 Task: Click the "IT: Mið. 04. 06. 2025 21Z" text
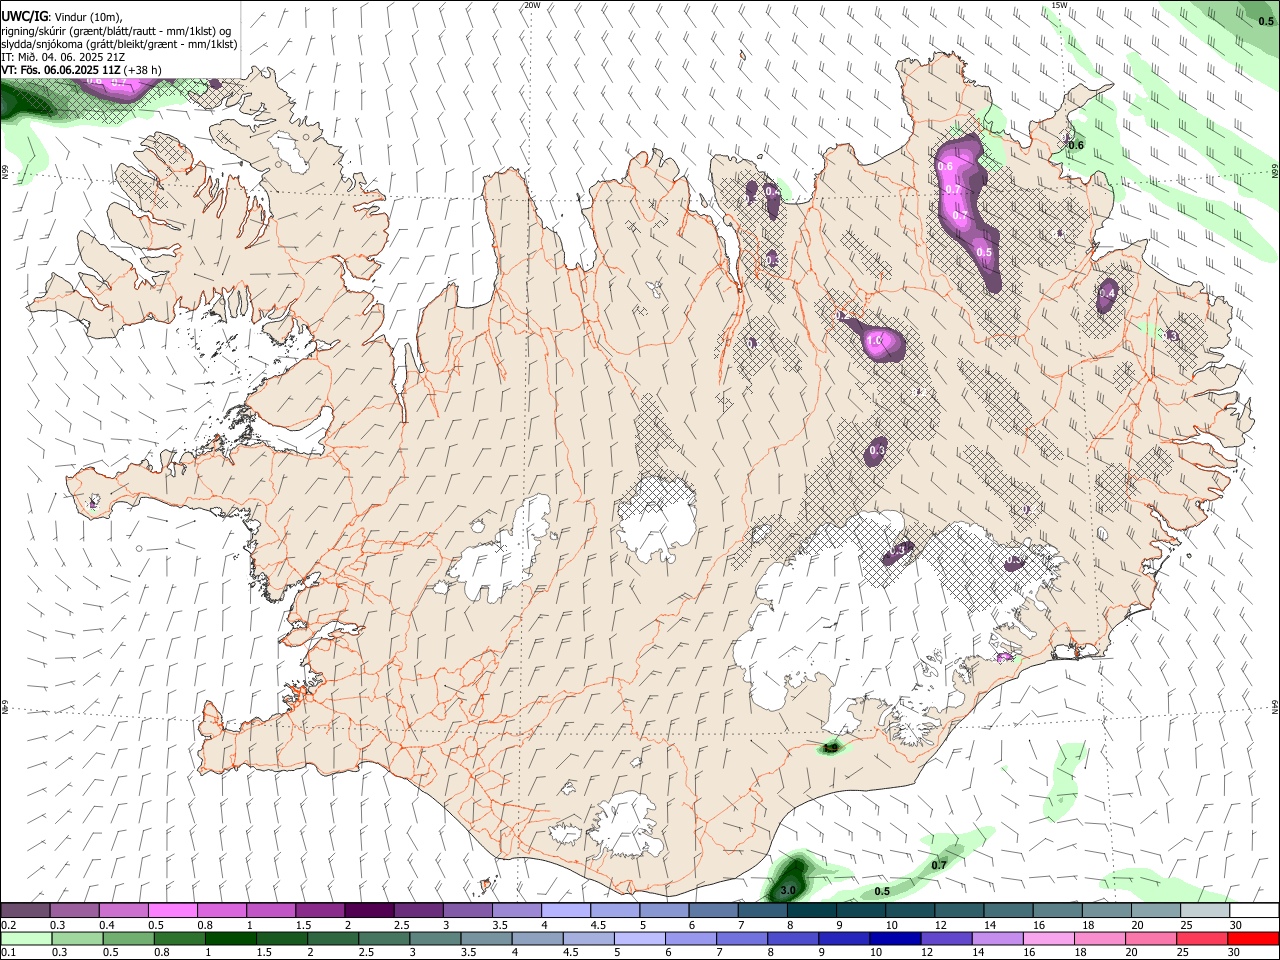(x=63, y=57)
